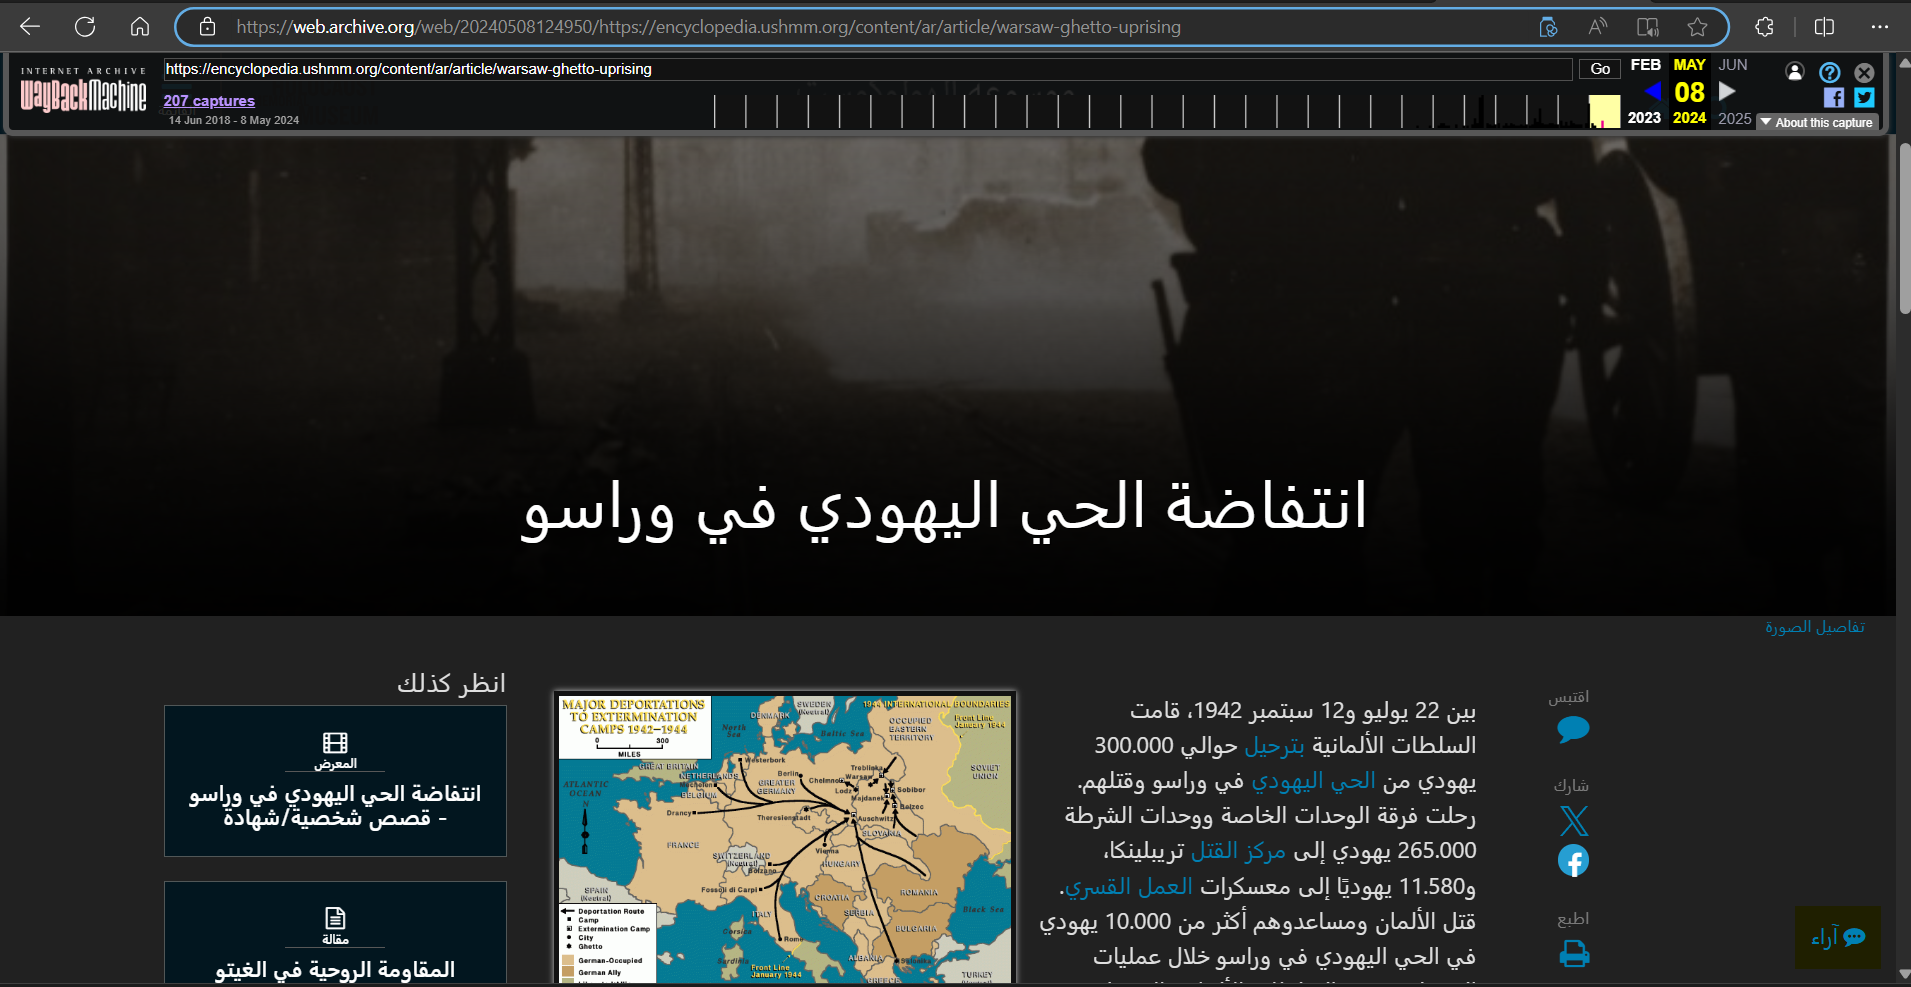
Task: Go to previous capture blue arrow
Action: click(1653, 91)
